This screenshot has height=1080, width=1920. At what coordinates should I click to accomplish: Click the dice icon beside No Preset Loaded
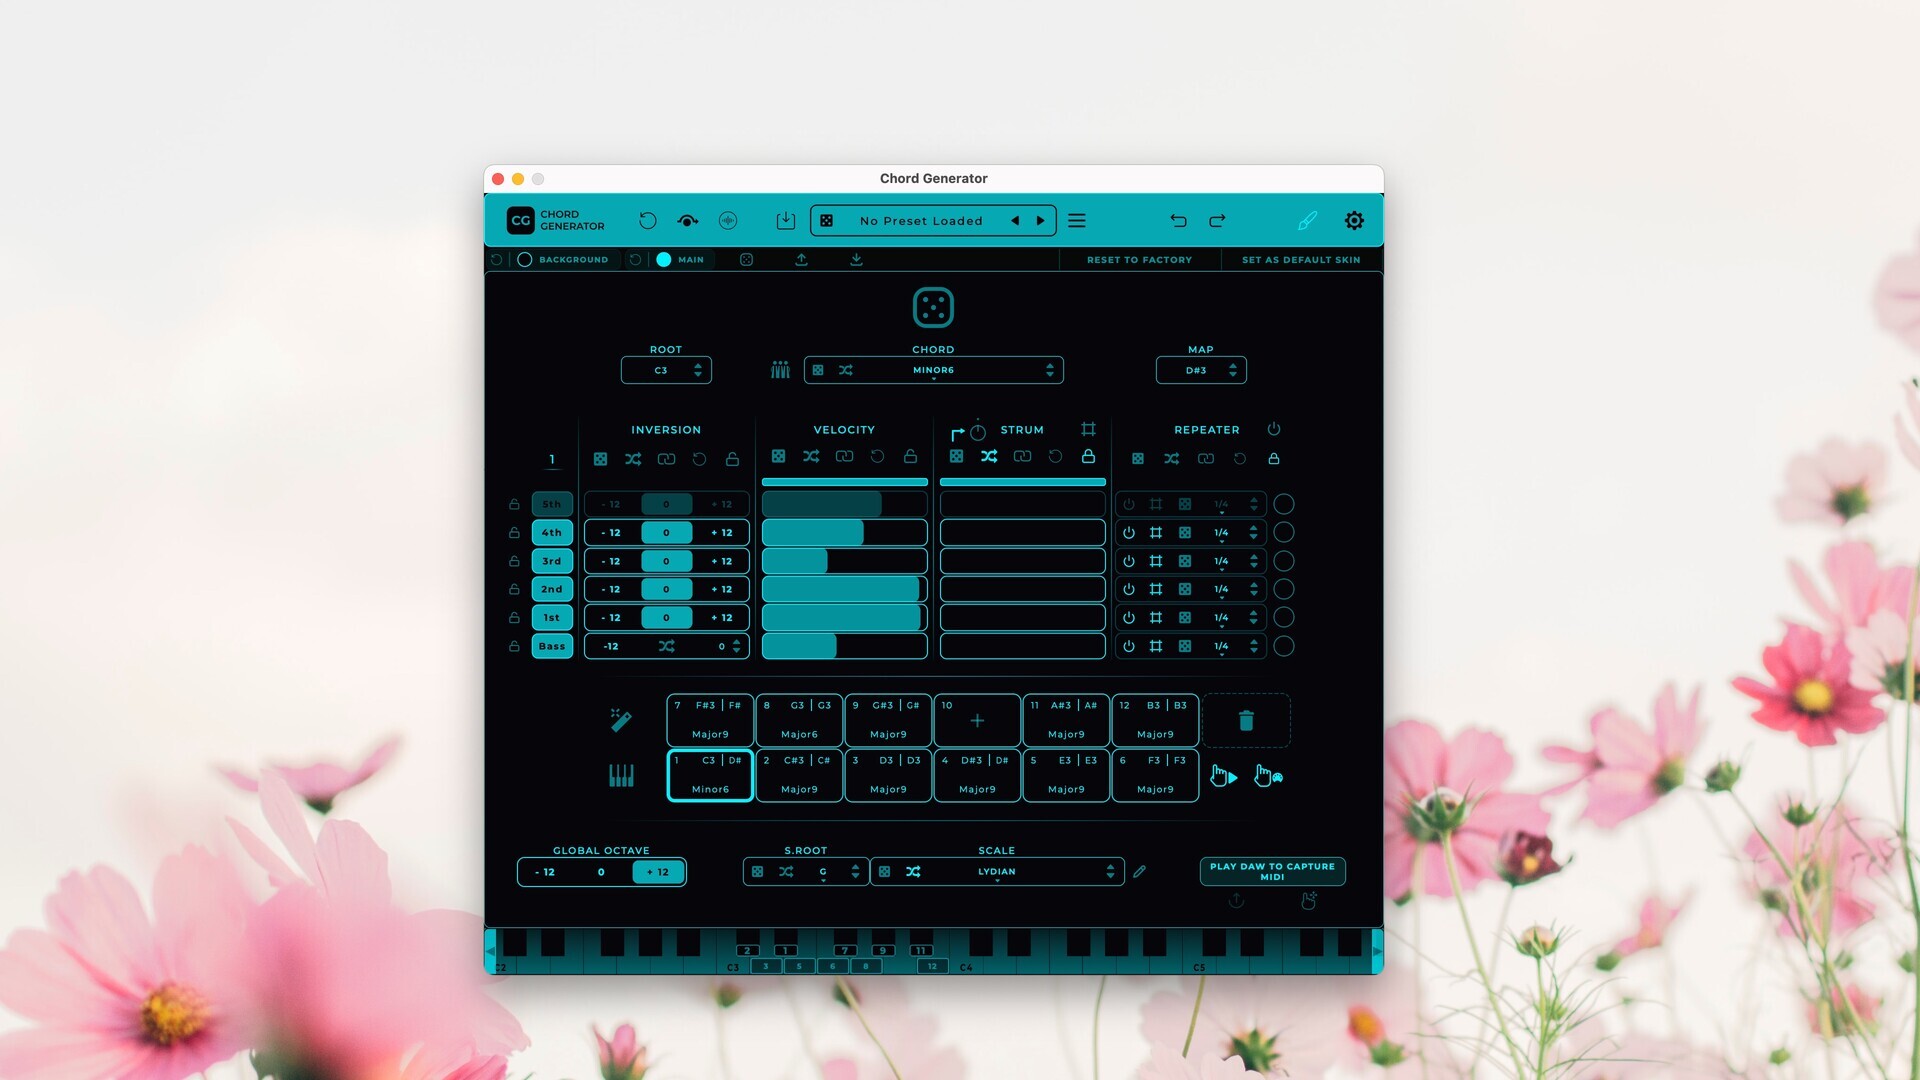pyautogui.click(x=827, y=221)
